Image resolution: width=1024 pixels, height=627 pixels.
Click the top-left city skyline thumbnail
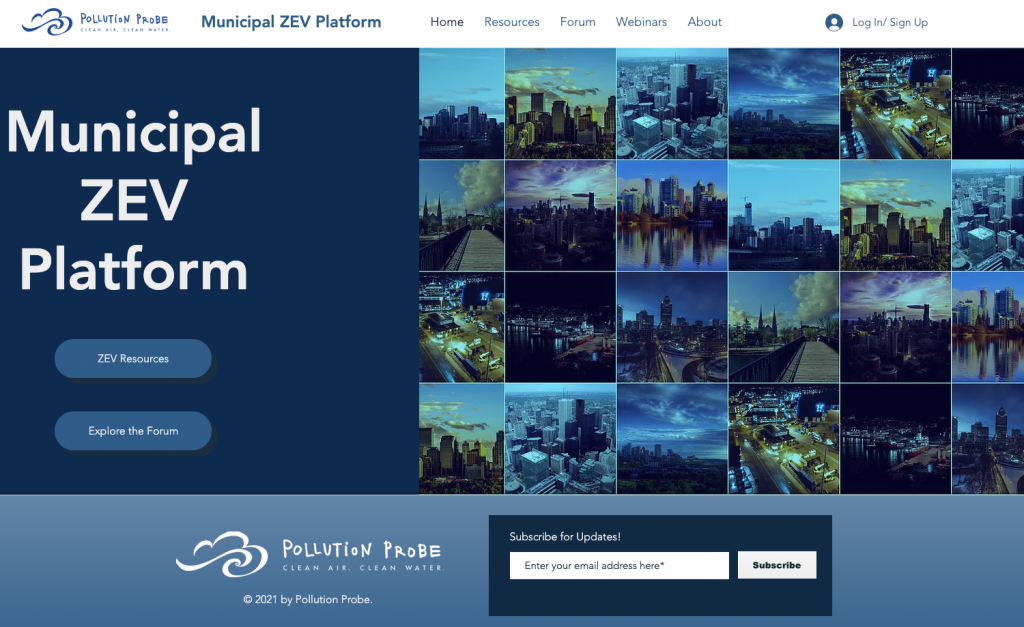[x=461, y=104]
